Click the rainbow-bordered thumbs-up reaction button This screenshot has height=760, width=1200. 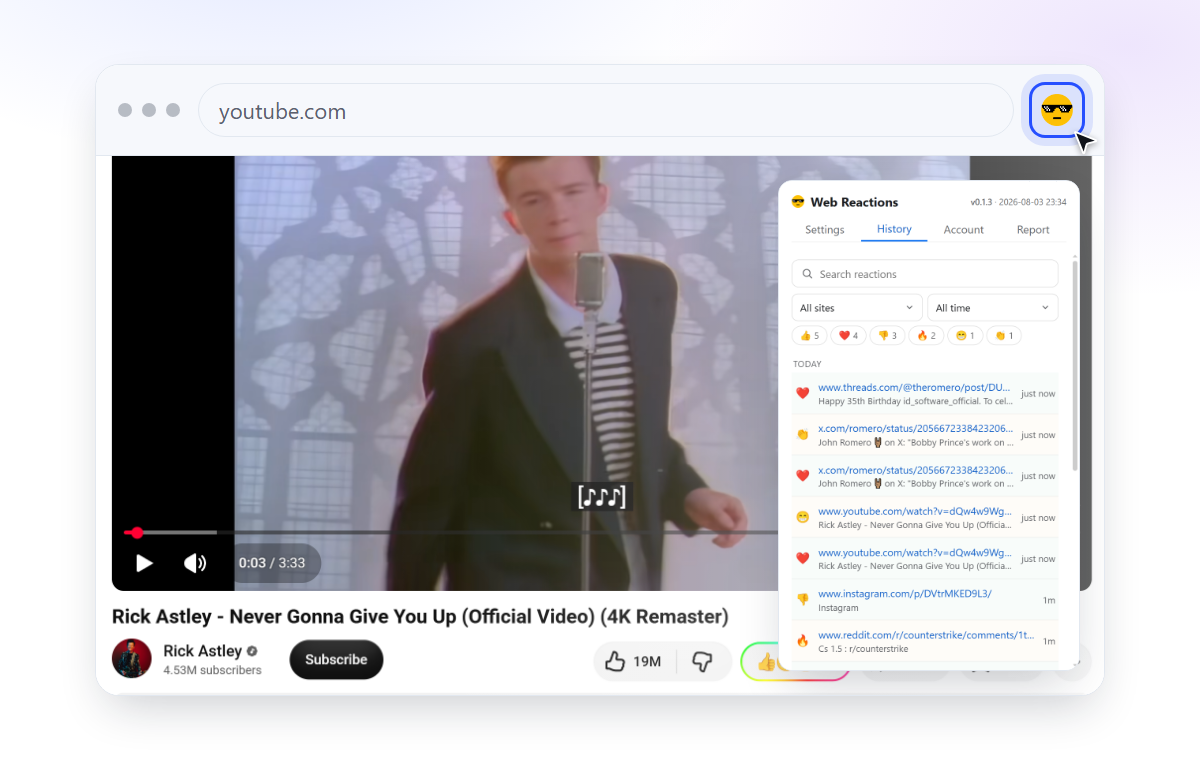tap(765, 661)
